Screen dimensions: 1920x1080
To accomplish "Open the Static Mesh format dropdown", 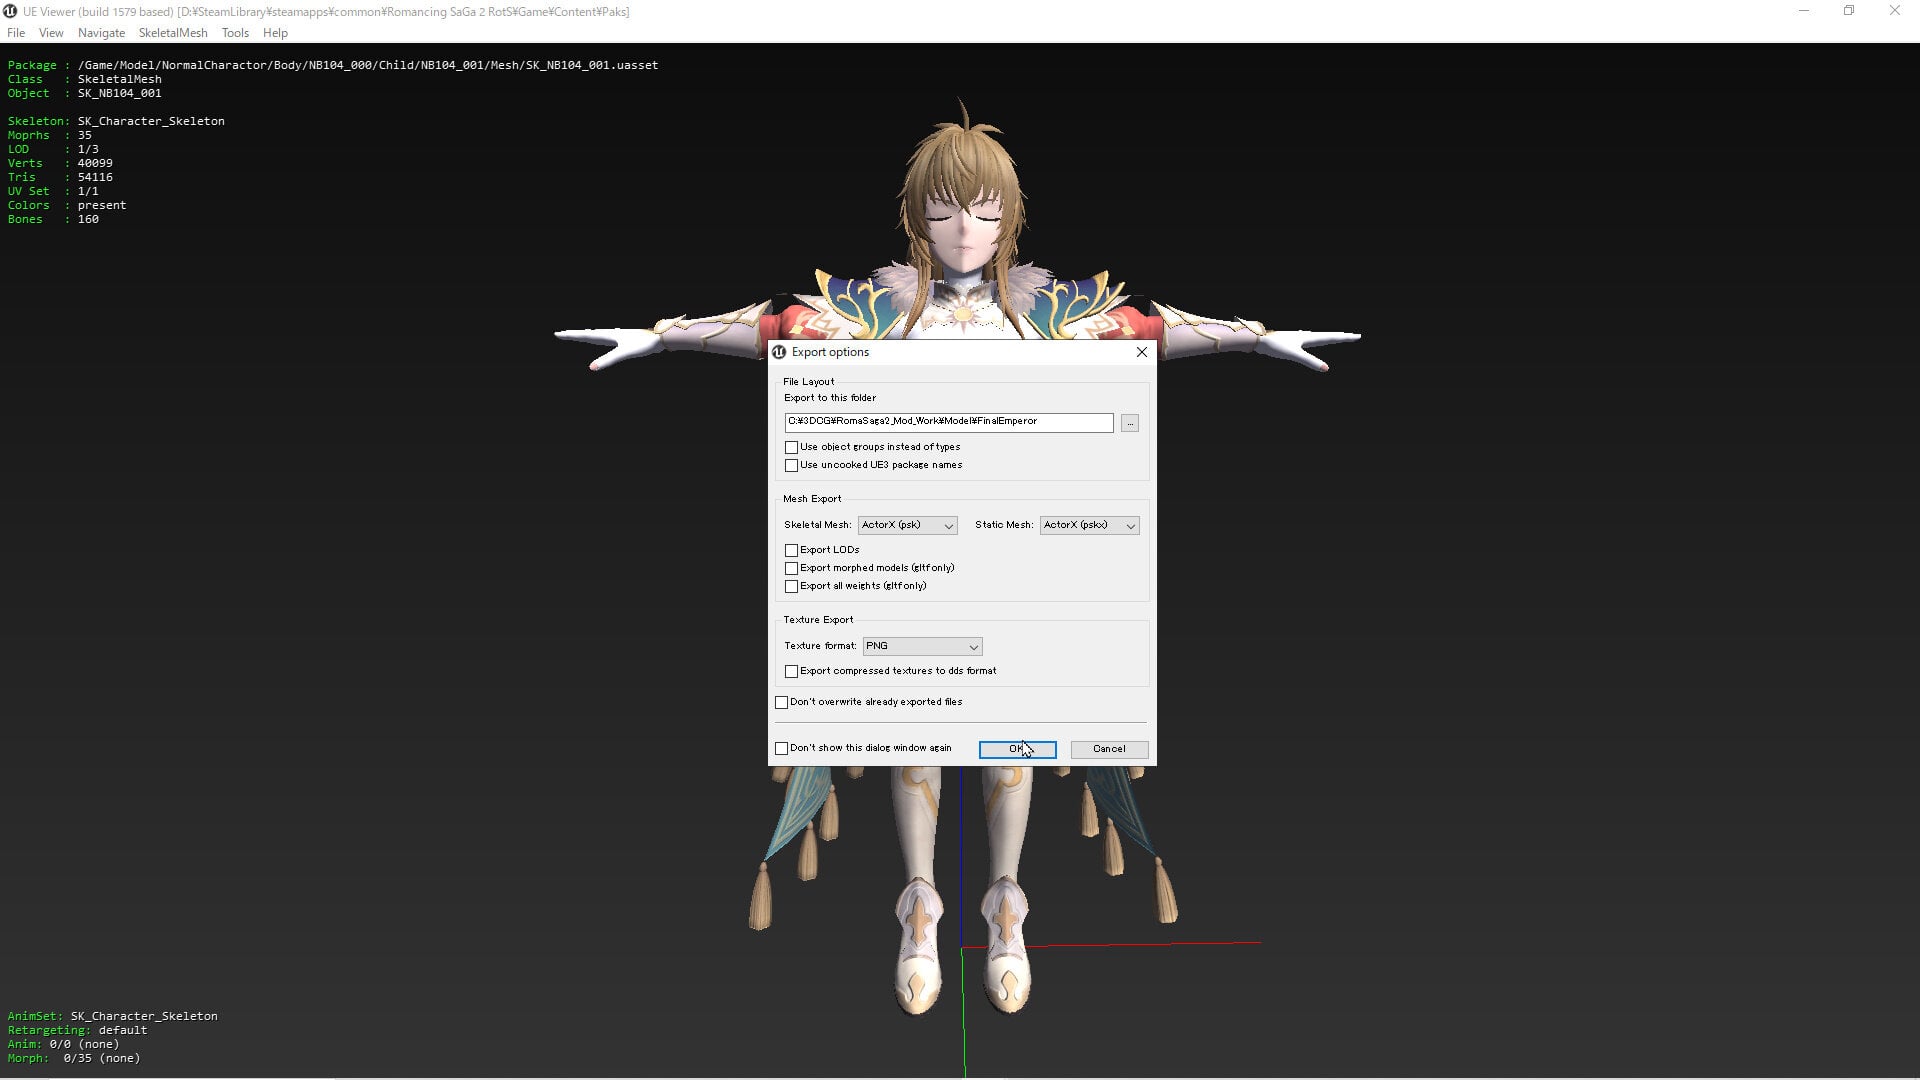I will coord(1089,525).
